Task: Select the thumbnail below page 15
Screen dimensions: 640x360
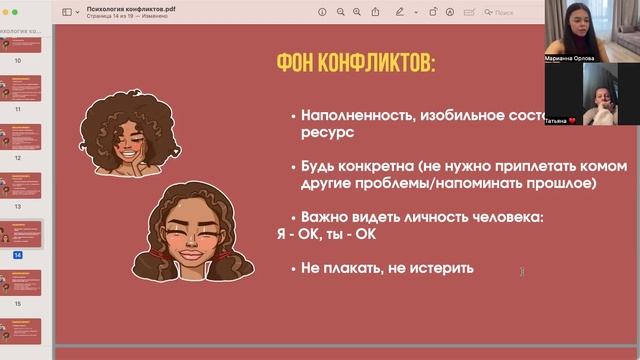Action: point(21,331)
